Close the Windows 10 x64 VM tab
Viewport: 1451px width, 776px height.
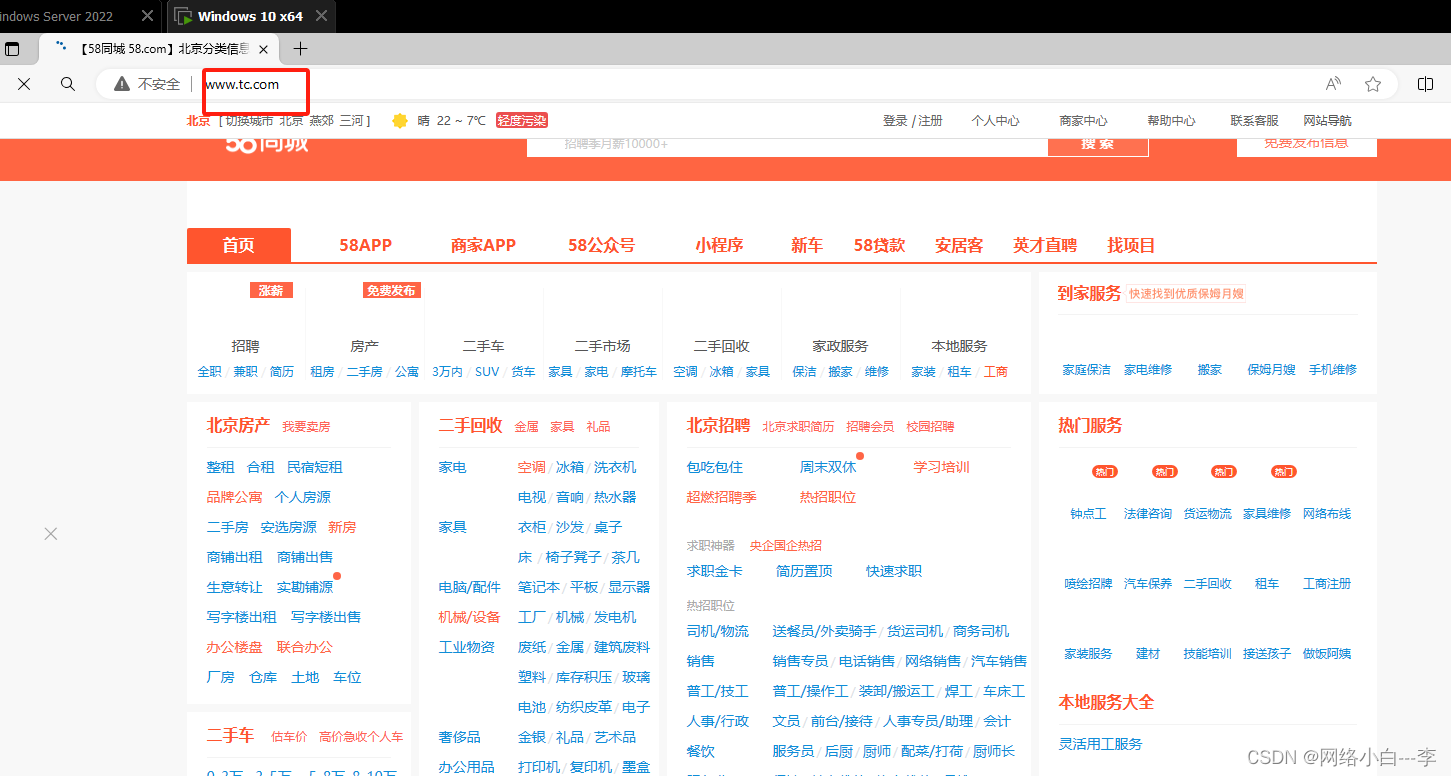tap(321, 16)
